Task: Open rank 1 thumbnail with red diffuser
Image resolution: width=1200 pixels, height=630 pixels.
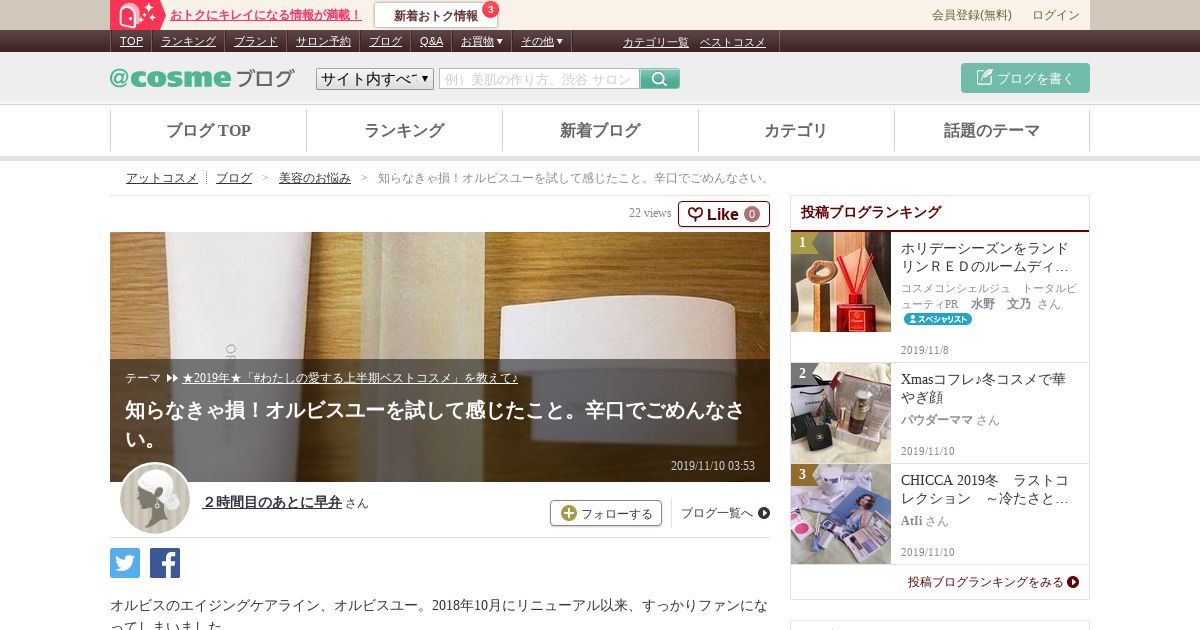Action: coord(841,282)
